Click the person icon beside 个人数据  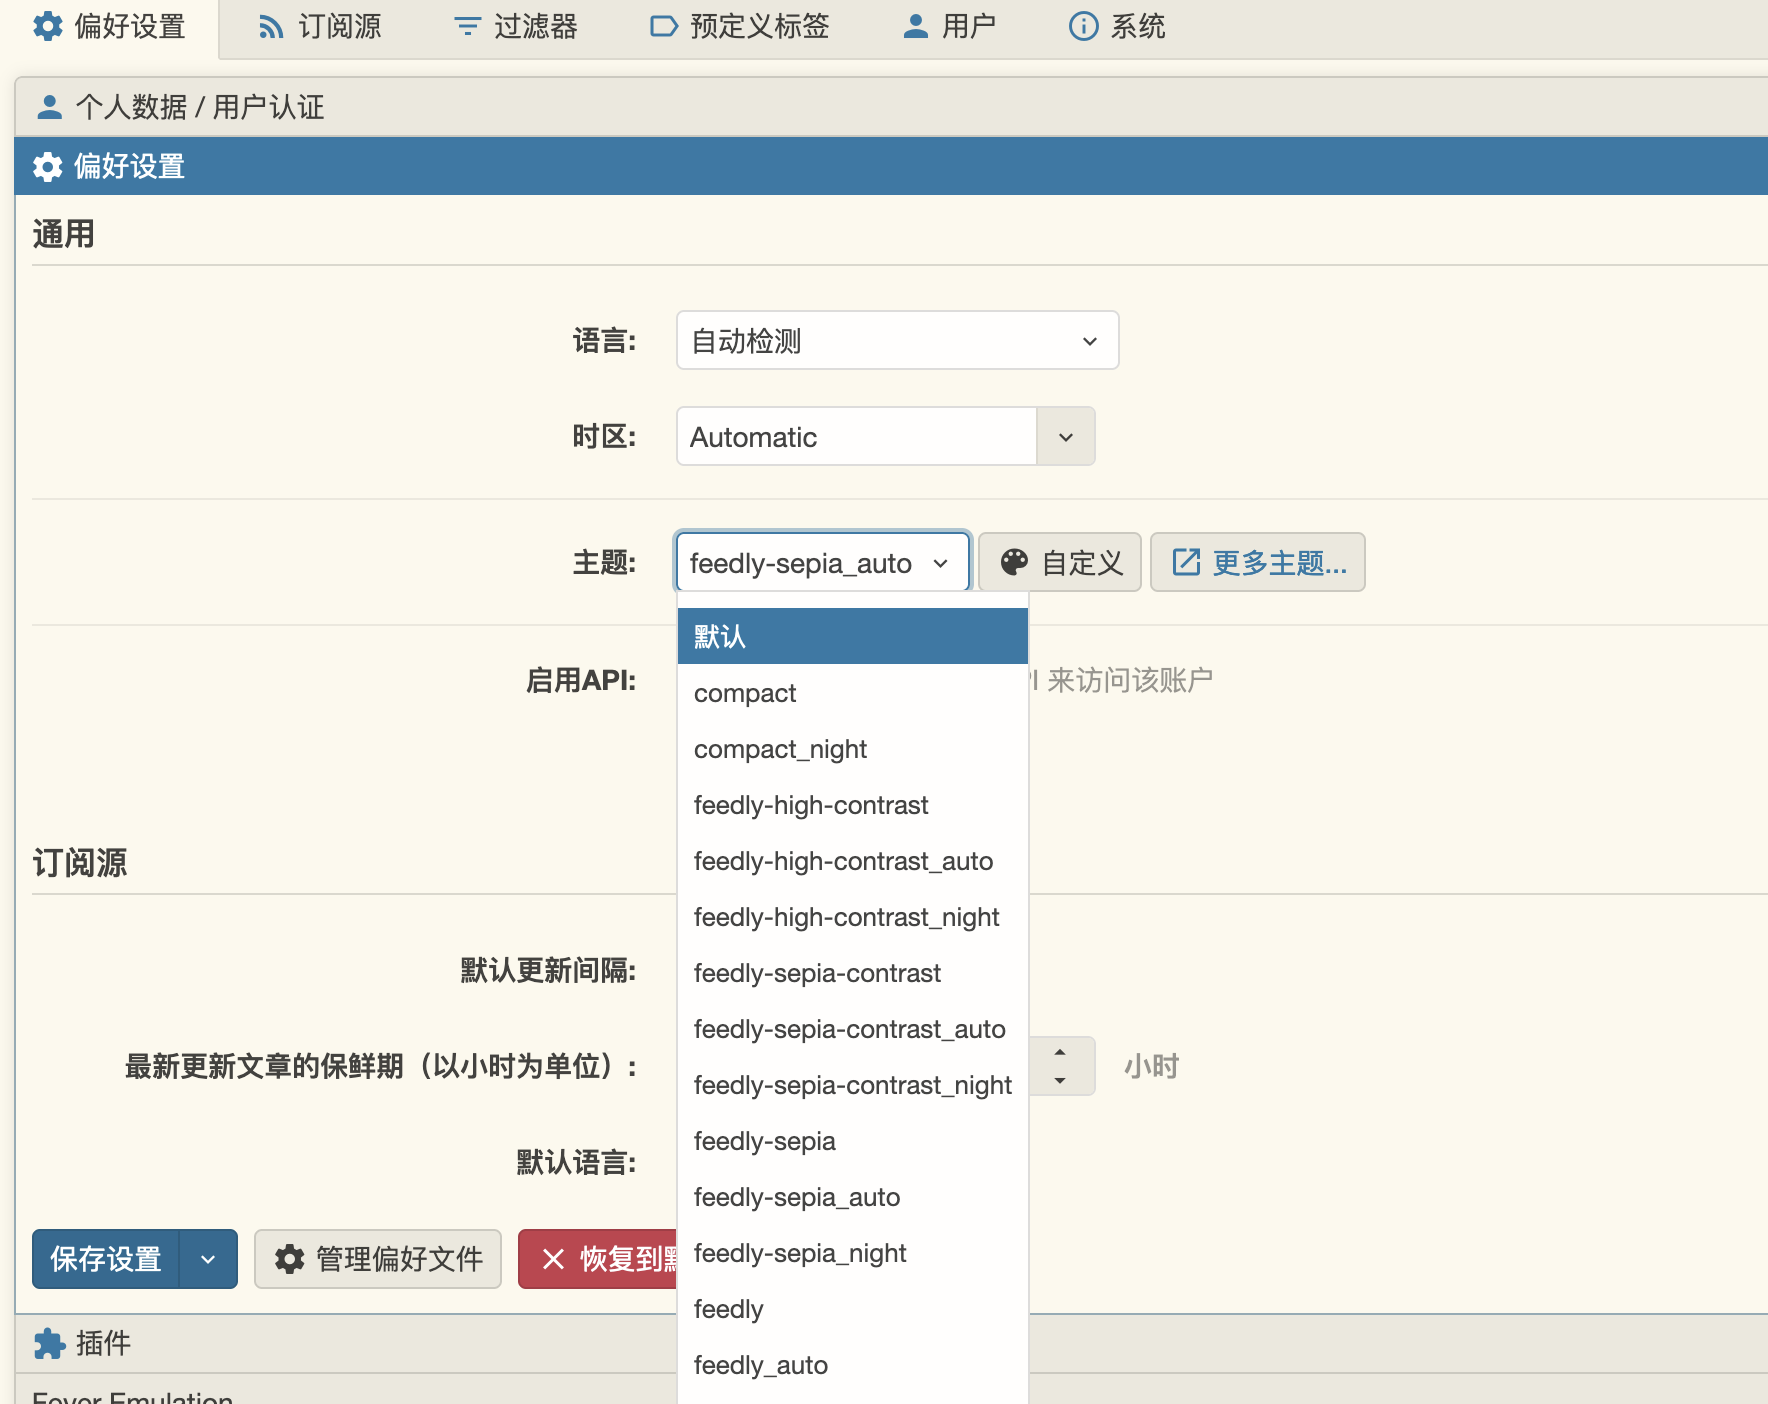tap(49, 107)
